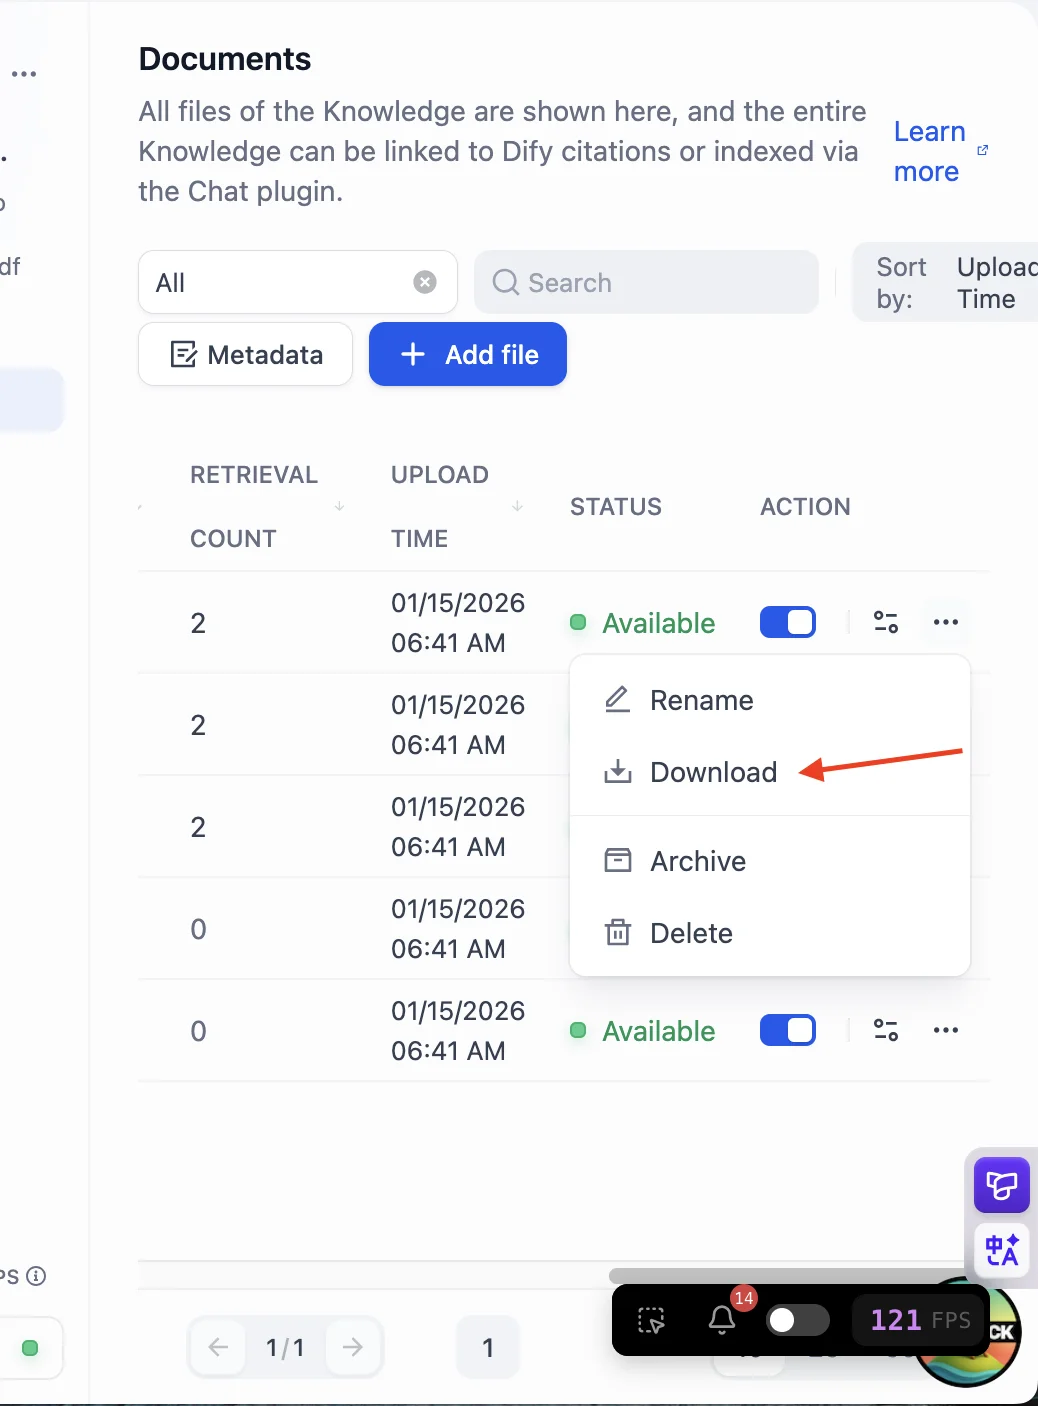
Task: Toggle the switch in the dark toolbar
Action: point(797,1320)
